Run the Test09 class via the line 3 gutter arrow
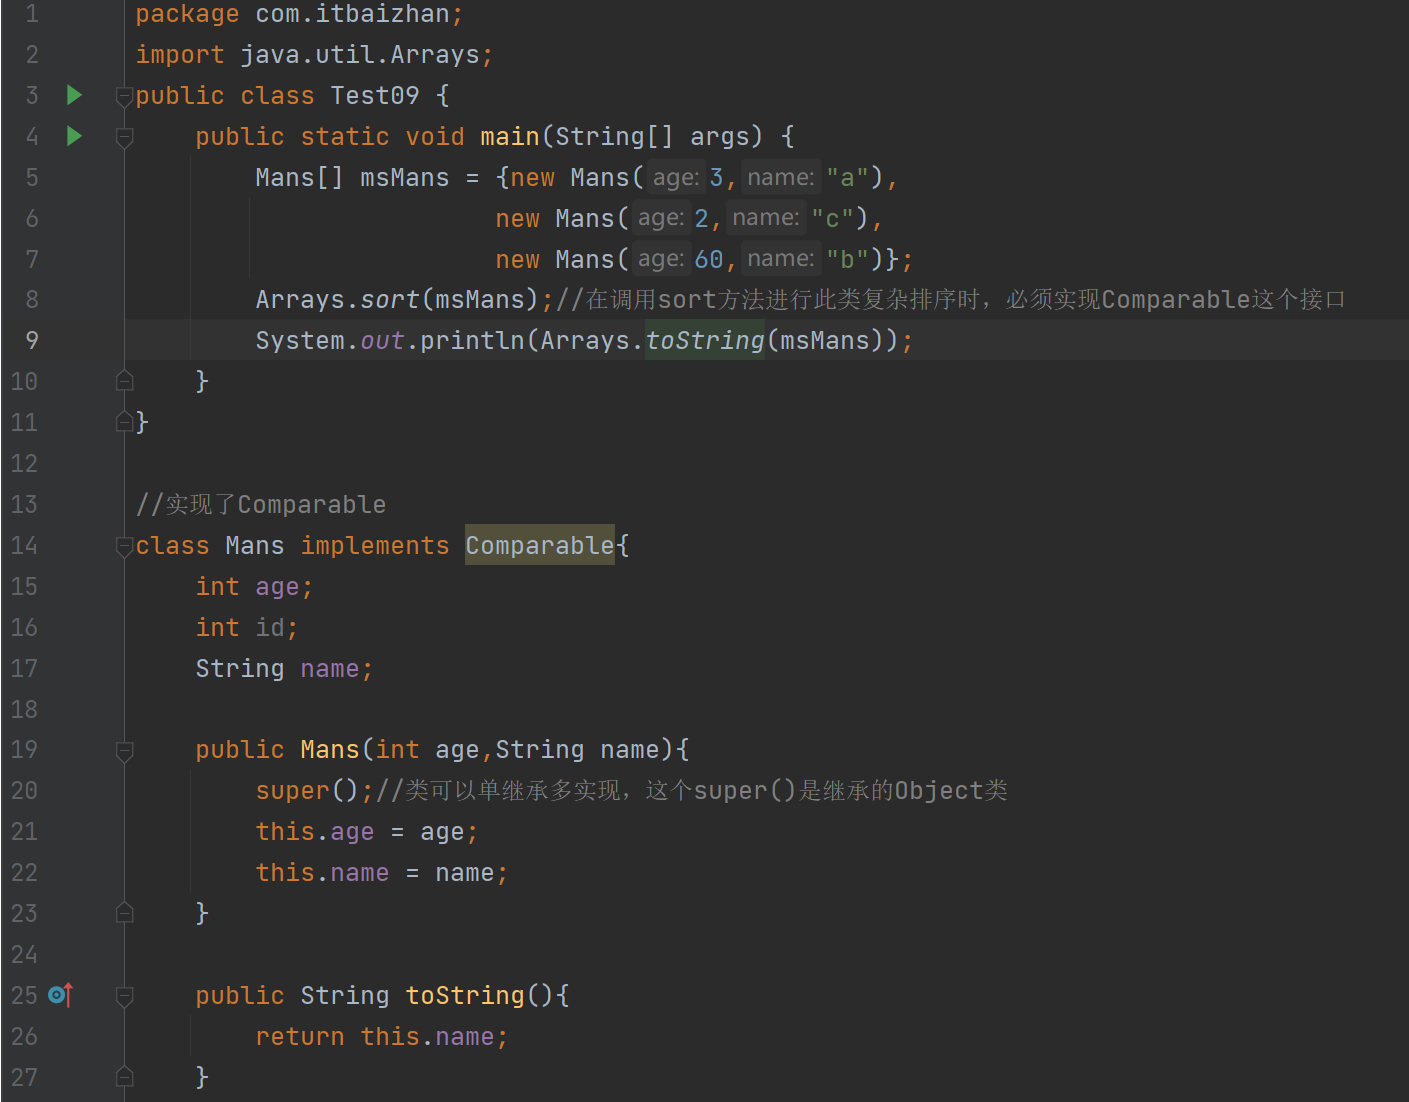 74,95
